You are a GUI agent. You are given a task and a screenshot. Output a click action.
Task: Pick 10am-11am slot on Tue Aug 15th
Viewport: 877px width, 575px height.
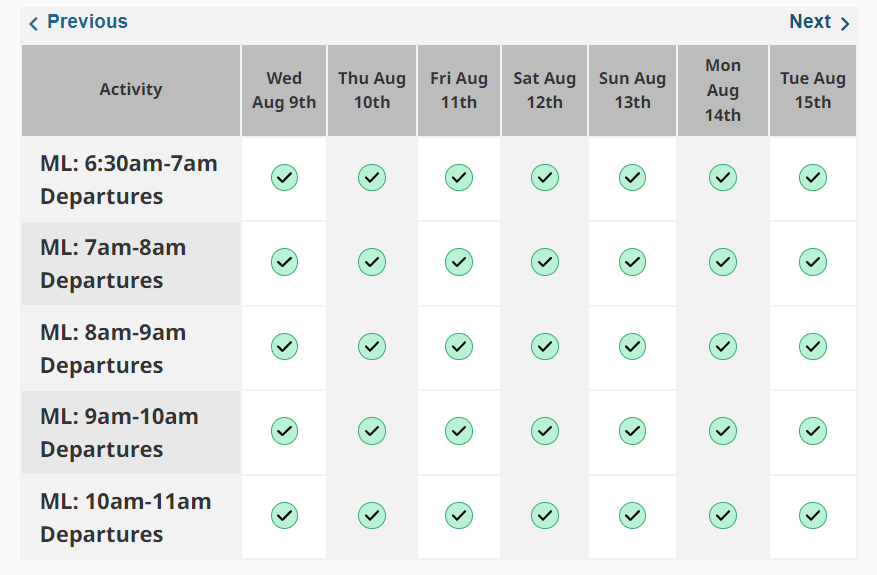[813, 516]
